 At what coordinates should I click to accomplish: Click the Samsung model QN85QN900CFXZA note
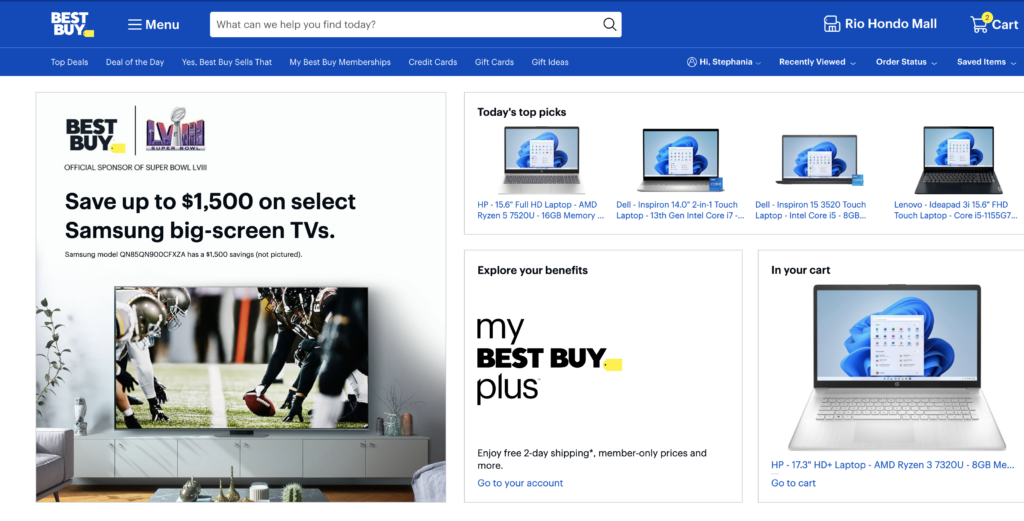pos(184,255)
